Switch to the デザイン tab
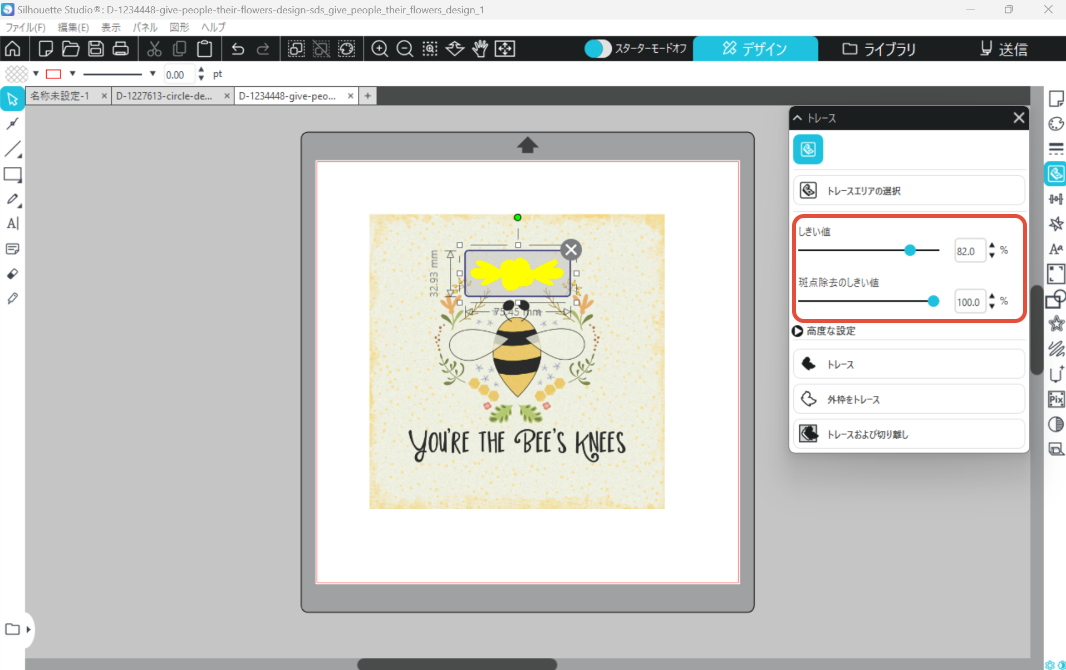Screen dimensions: 1066x670 click(755, 49)
